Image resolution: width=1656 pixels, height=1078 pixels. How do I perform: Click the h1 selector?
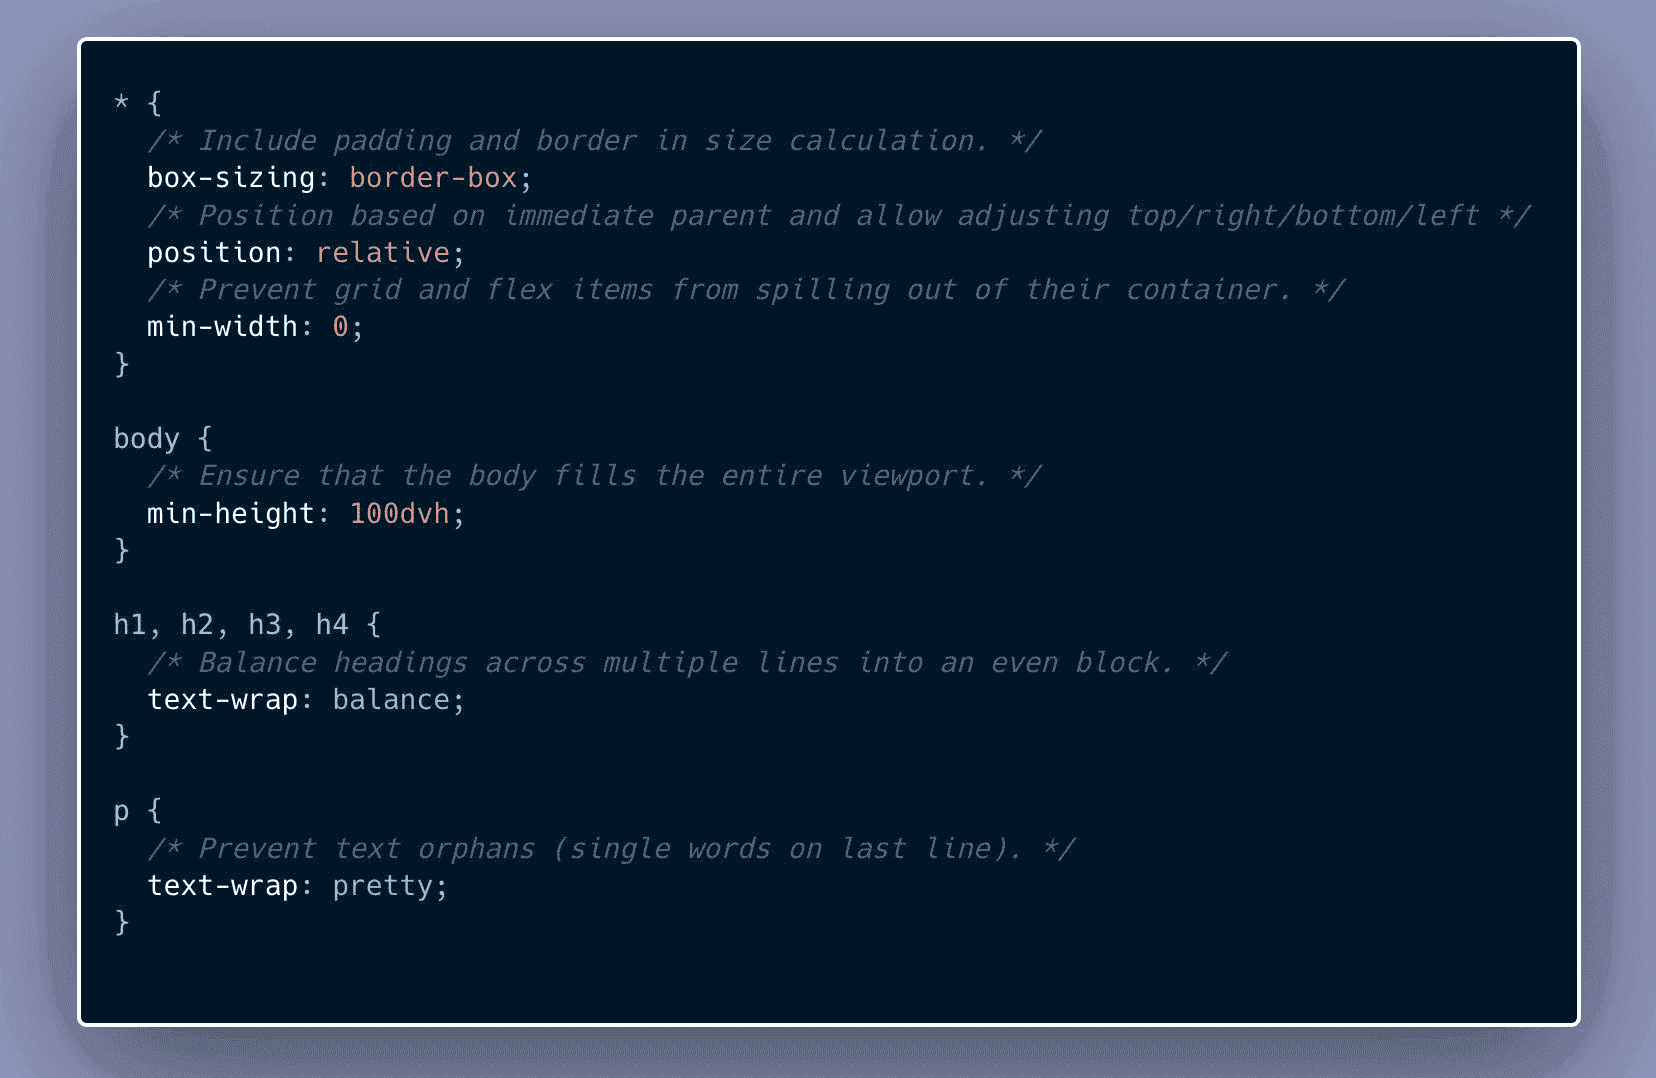tap(130, 625)
